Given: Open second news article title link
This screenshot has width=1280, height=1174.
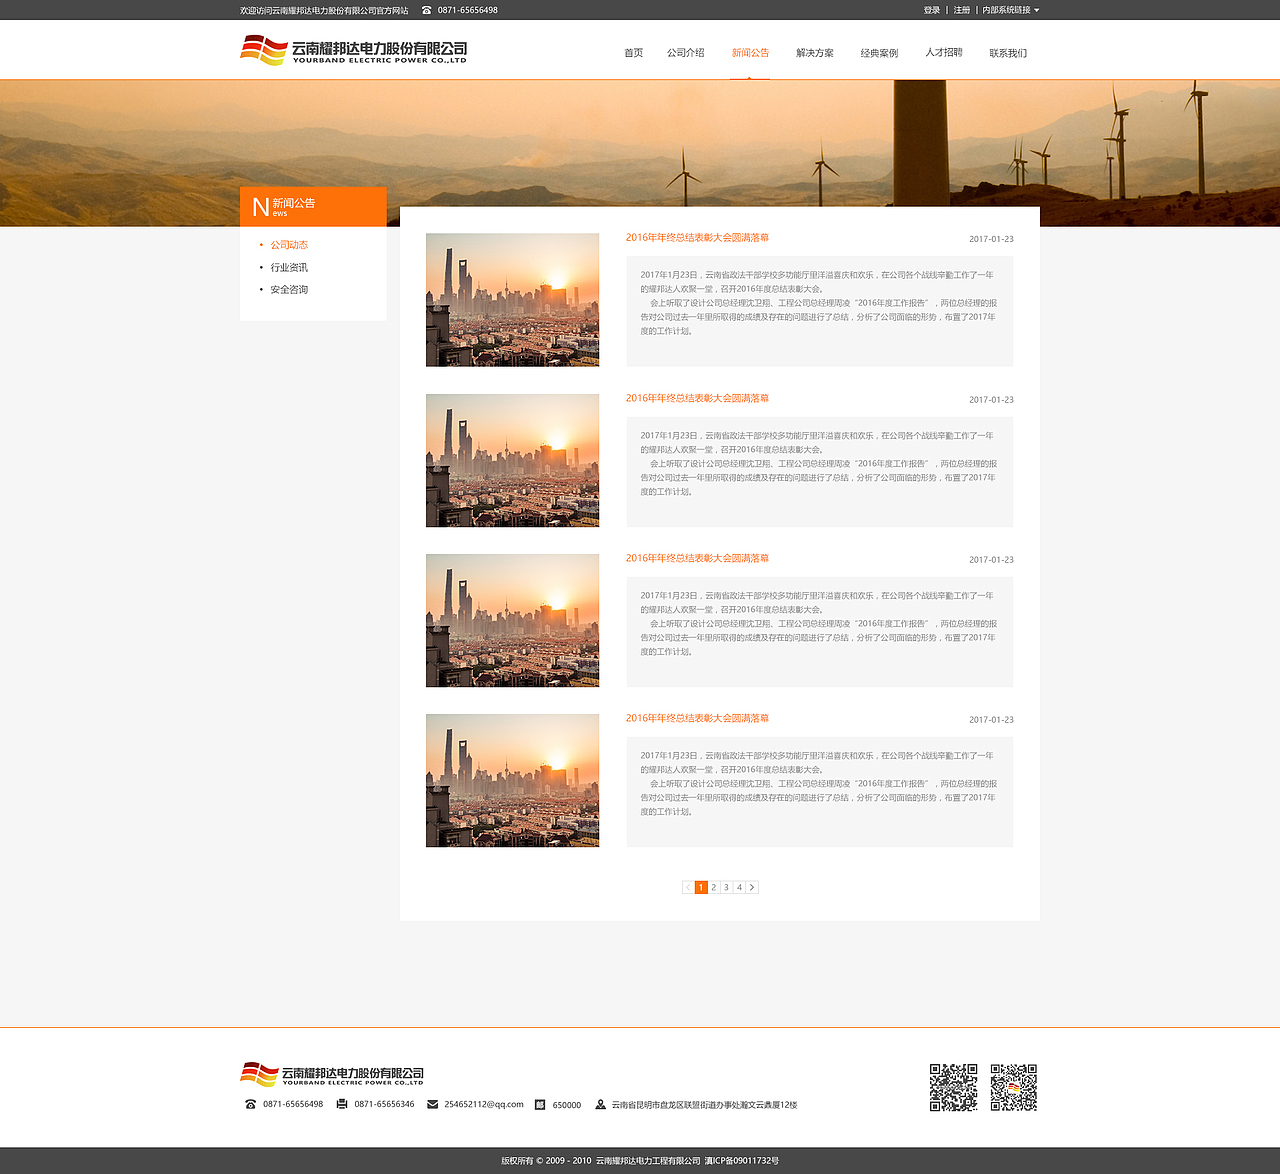Looking at the screenshot, I should point(697,398).
